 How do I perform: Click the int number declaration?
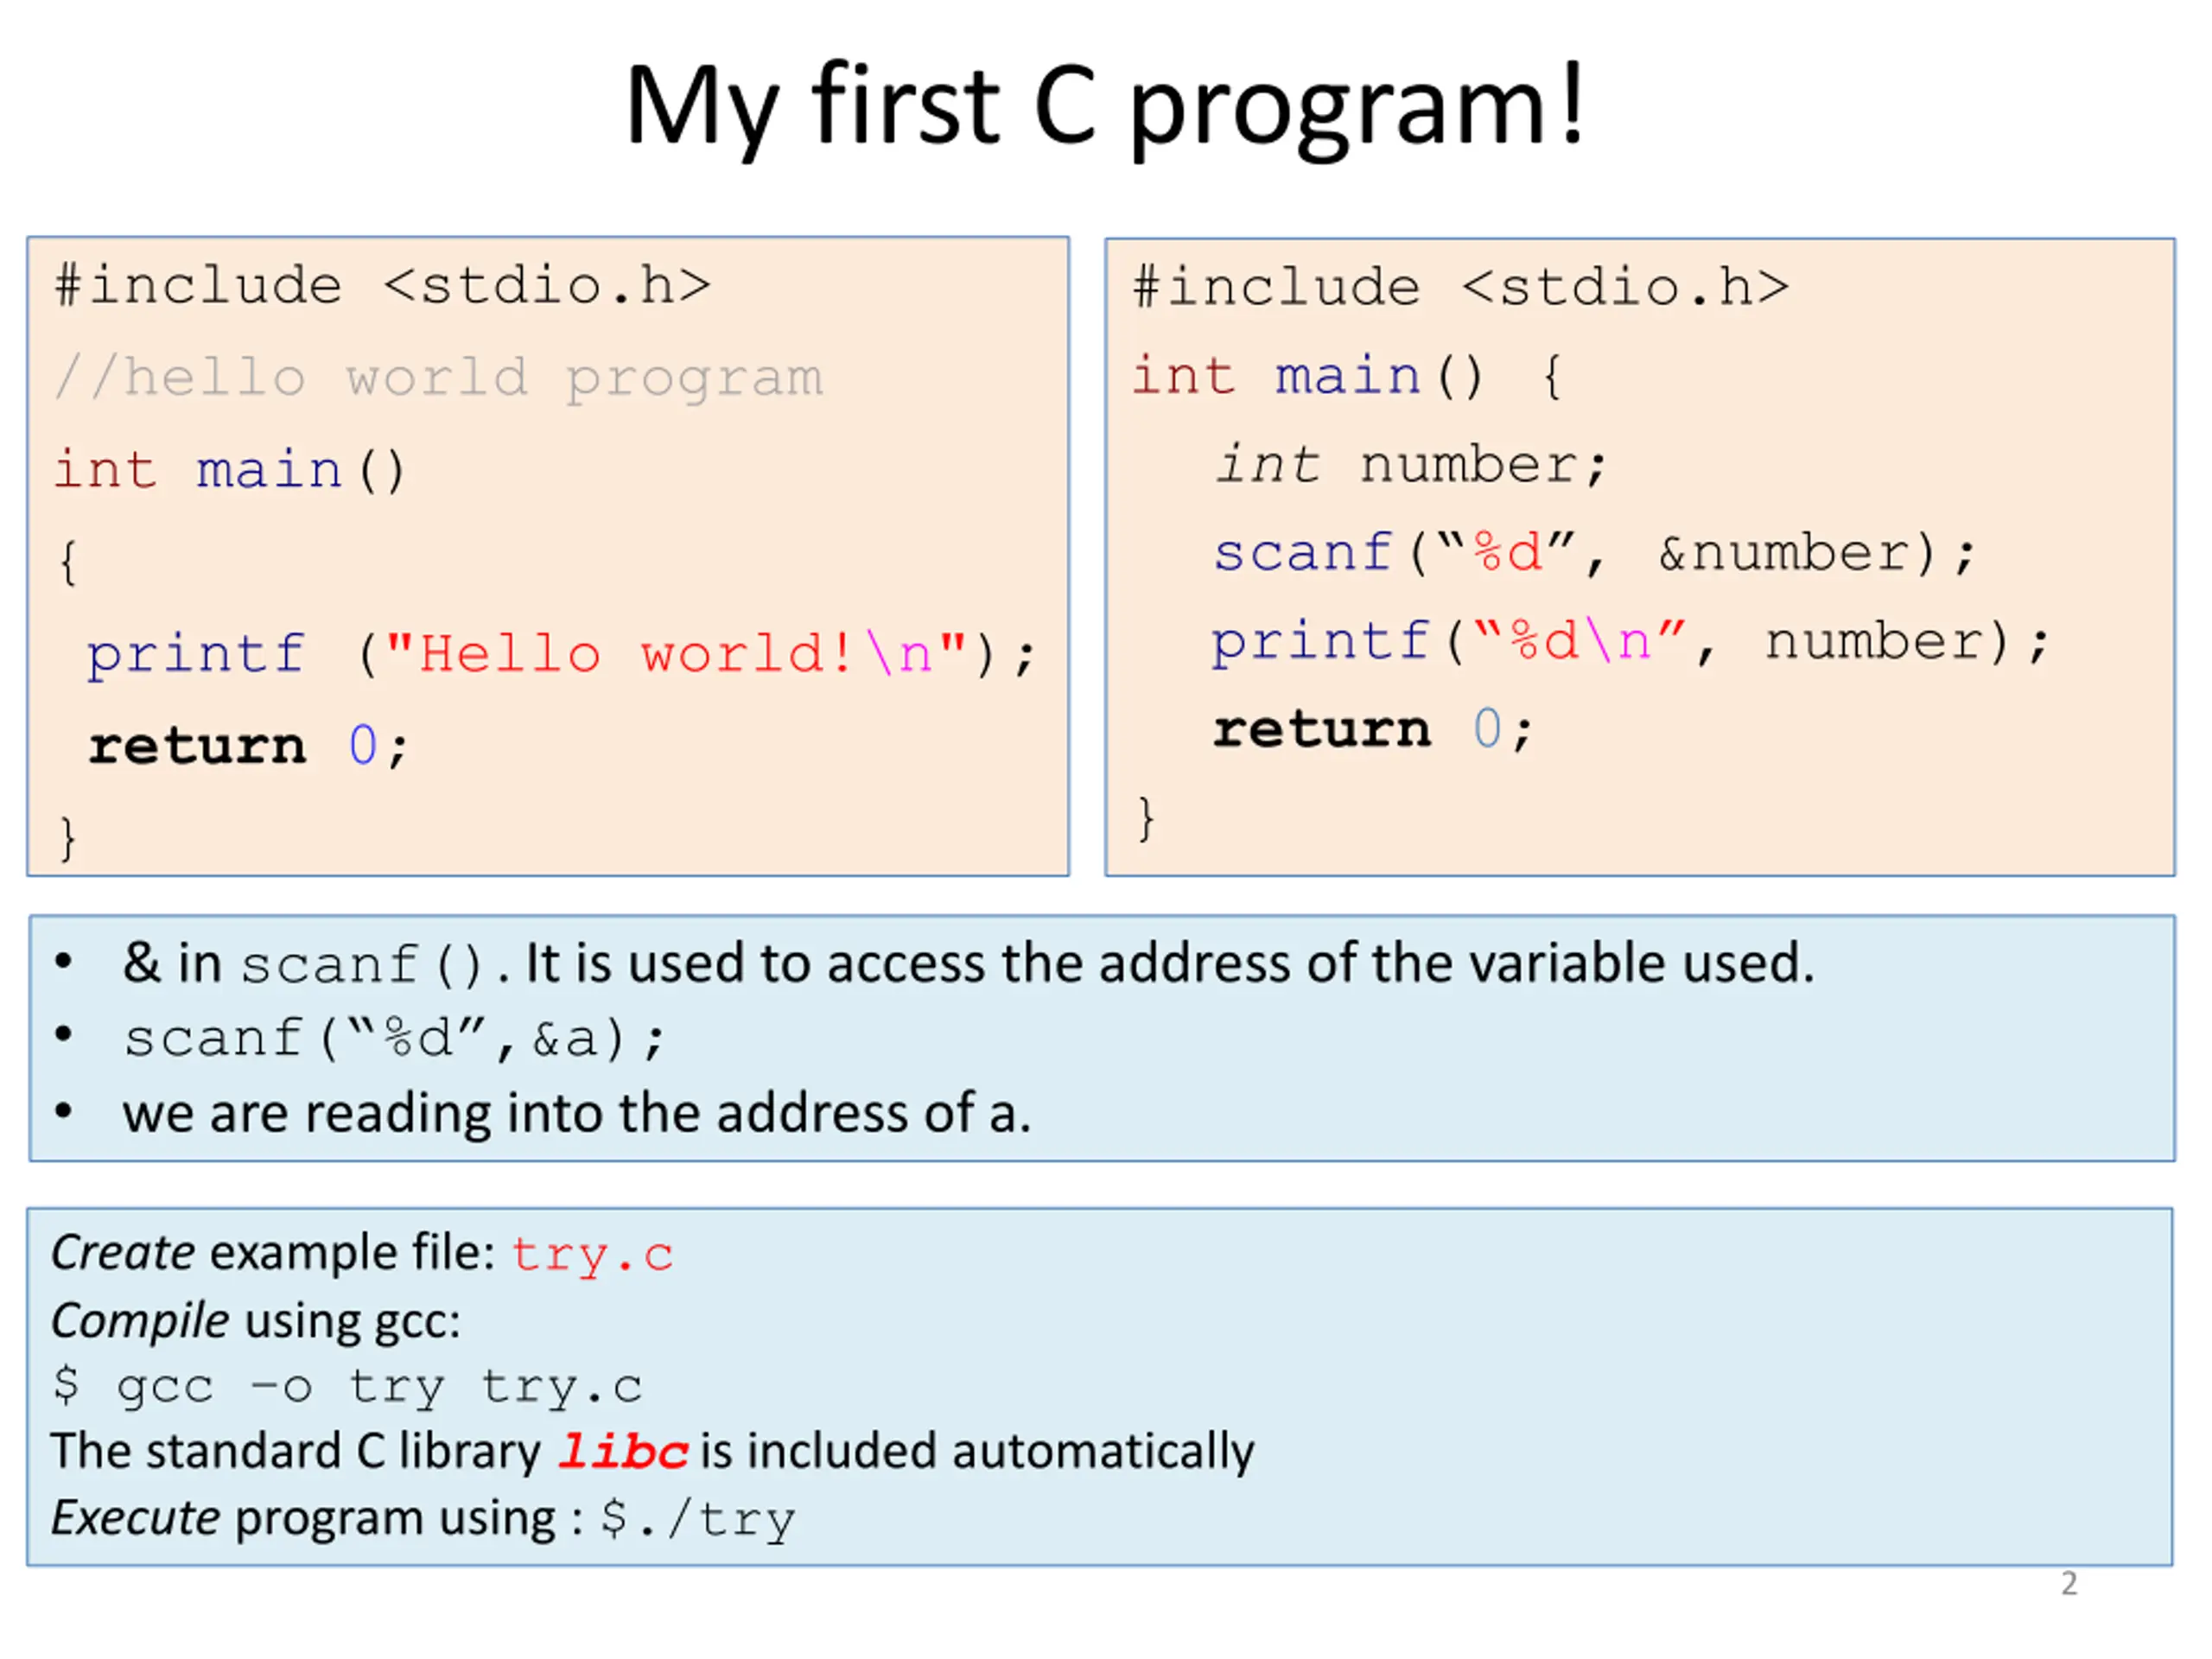click(x=1410, y=465)
